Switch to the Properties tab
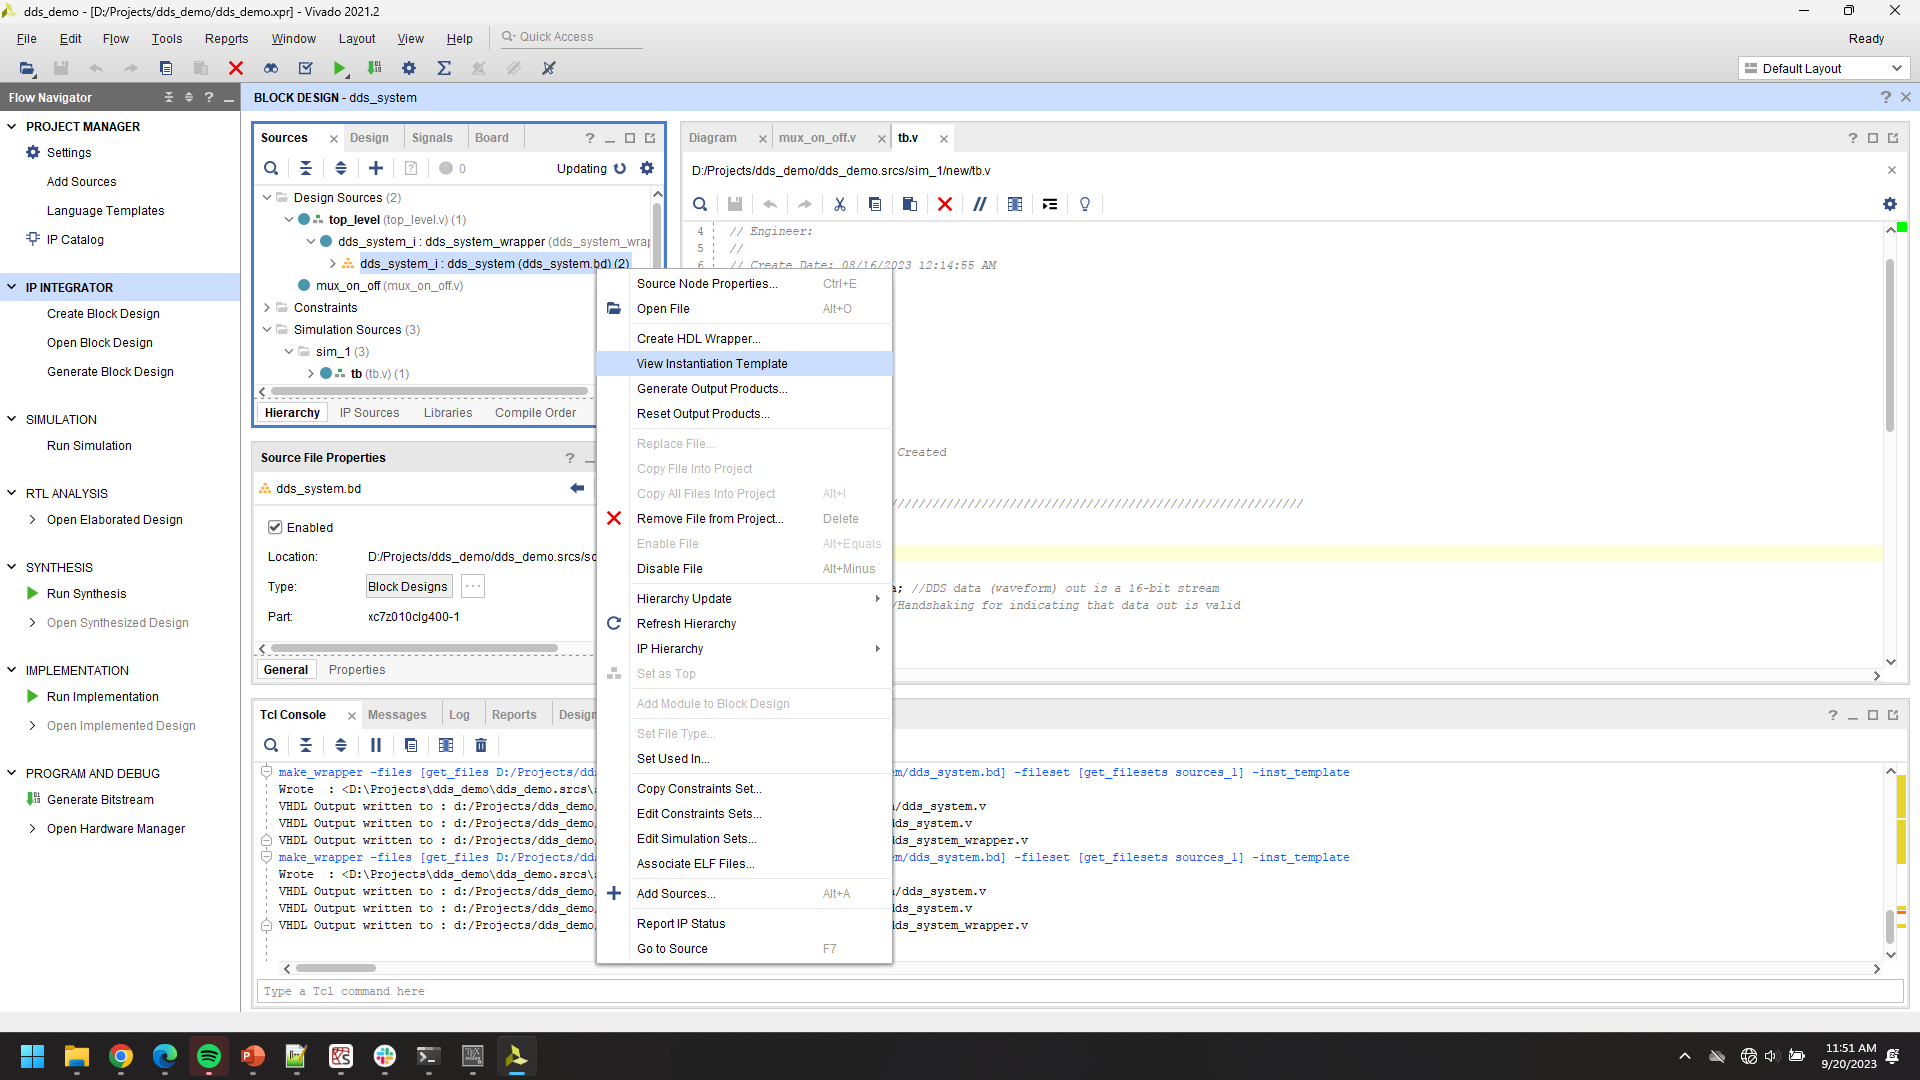 357,670
